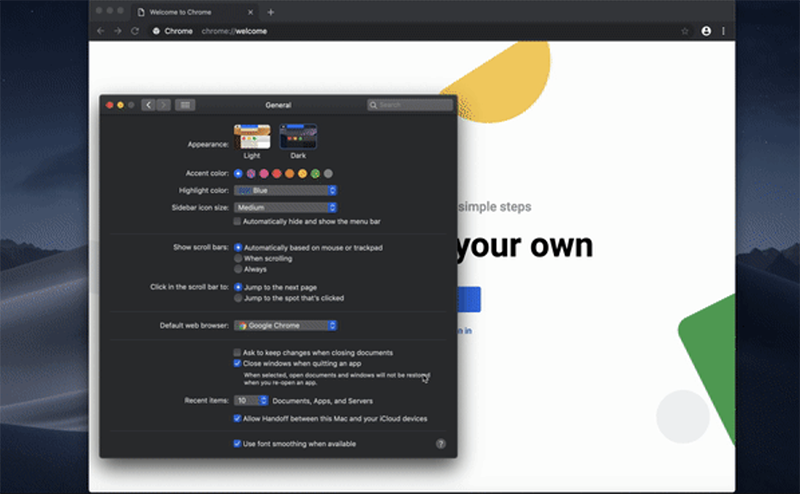800x494 pixels.
Task: Select show scroll bars Always
Action: [238, 269]
